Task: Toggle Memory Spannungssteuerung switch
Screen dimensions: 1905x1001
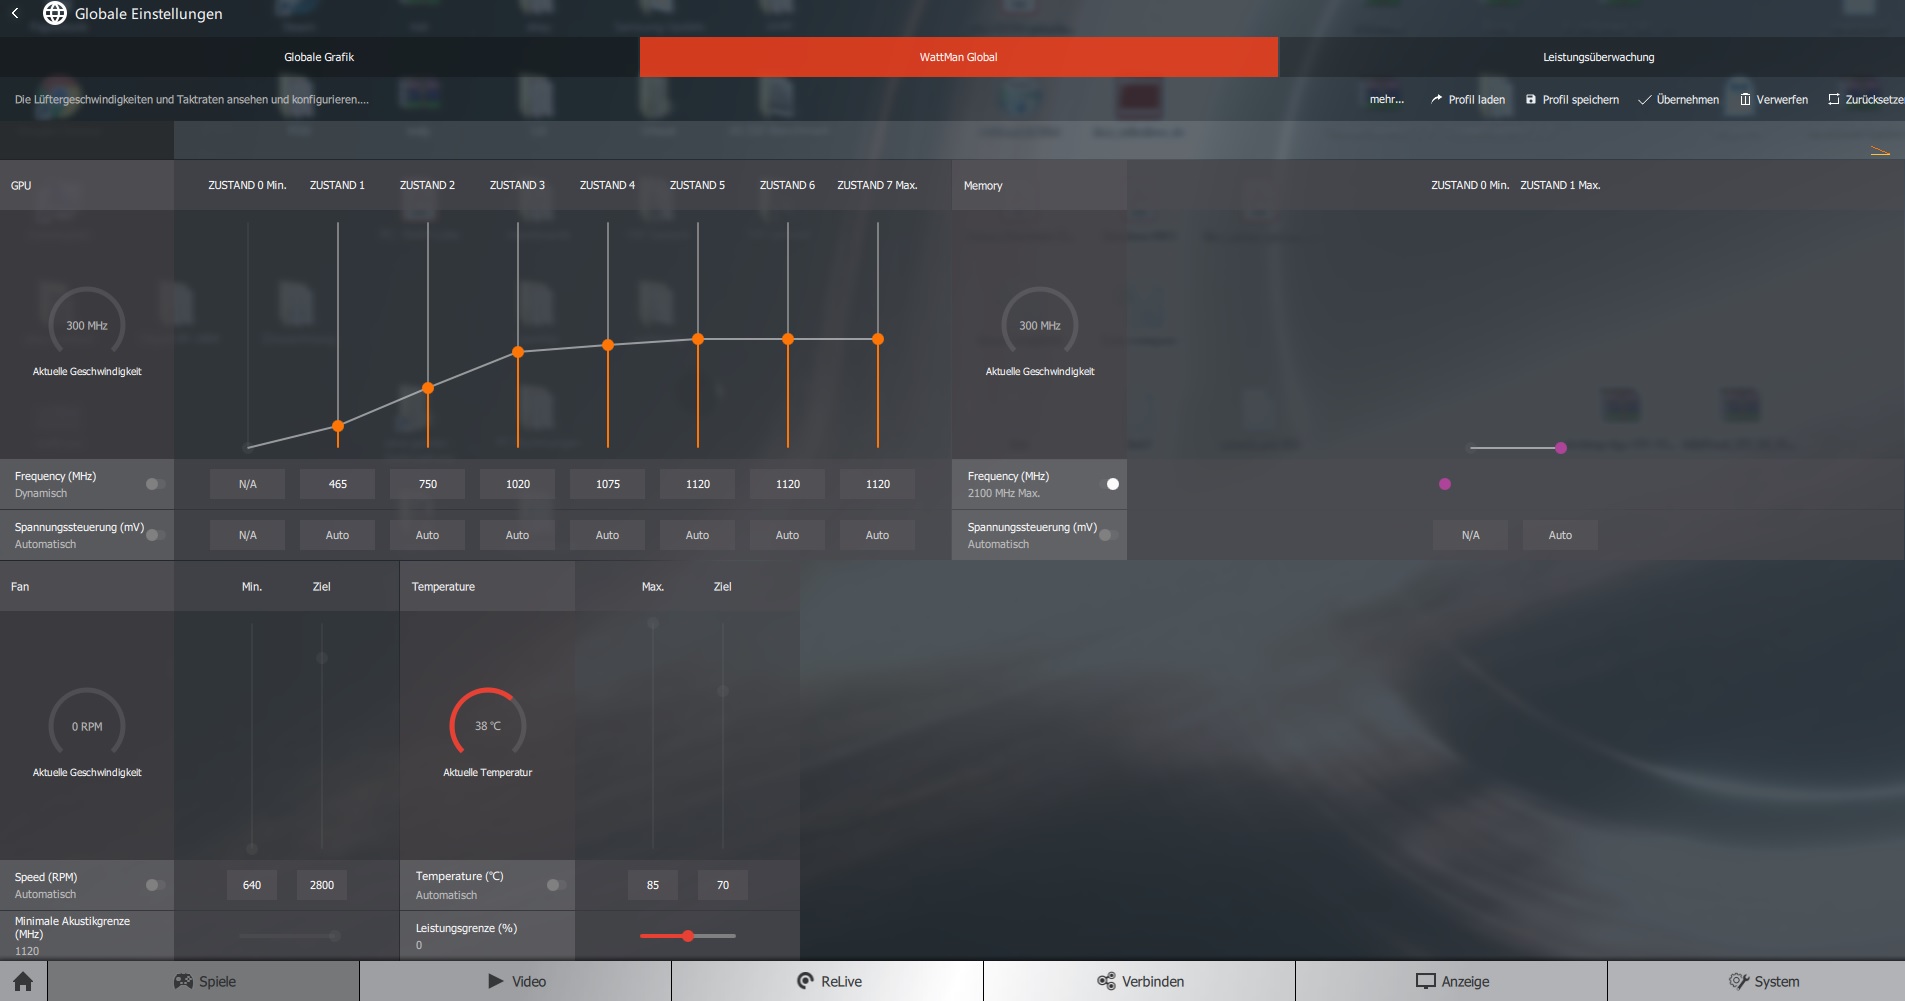Action: pos(1109,535)
